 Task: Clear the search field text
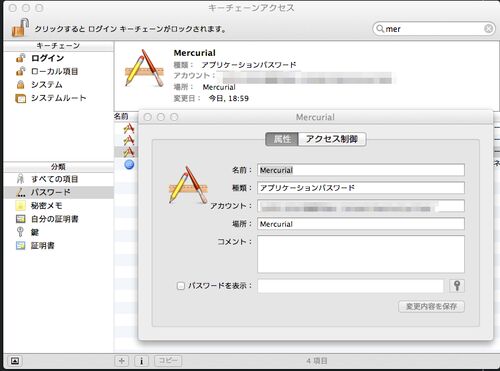[488, 29]
